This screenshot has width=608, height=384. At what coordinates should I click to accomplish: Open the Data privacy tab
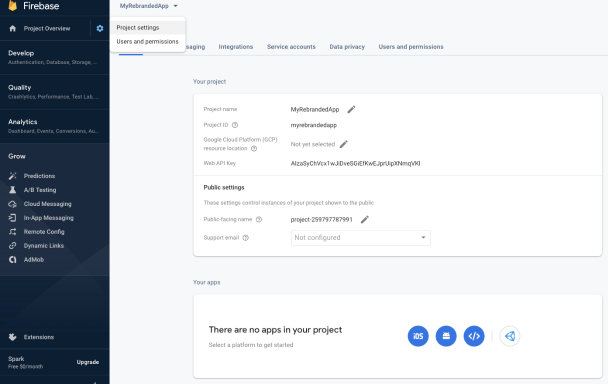coord(347,47)
